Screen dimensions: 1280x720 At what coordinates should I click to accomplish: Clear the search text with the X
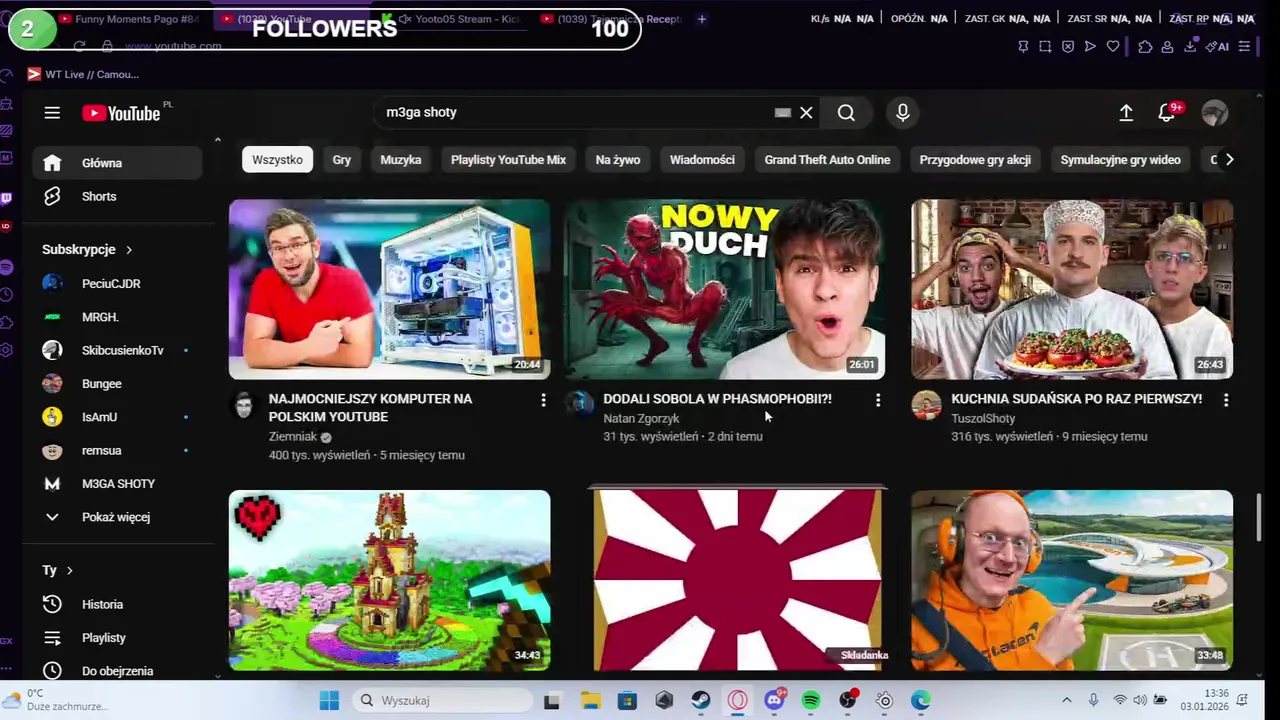[806, 113]
